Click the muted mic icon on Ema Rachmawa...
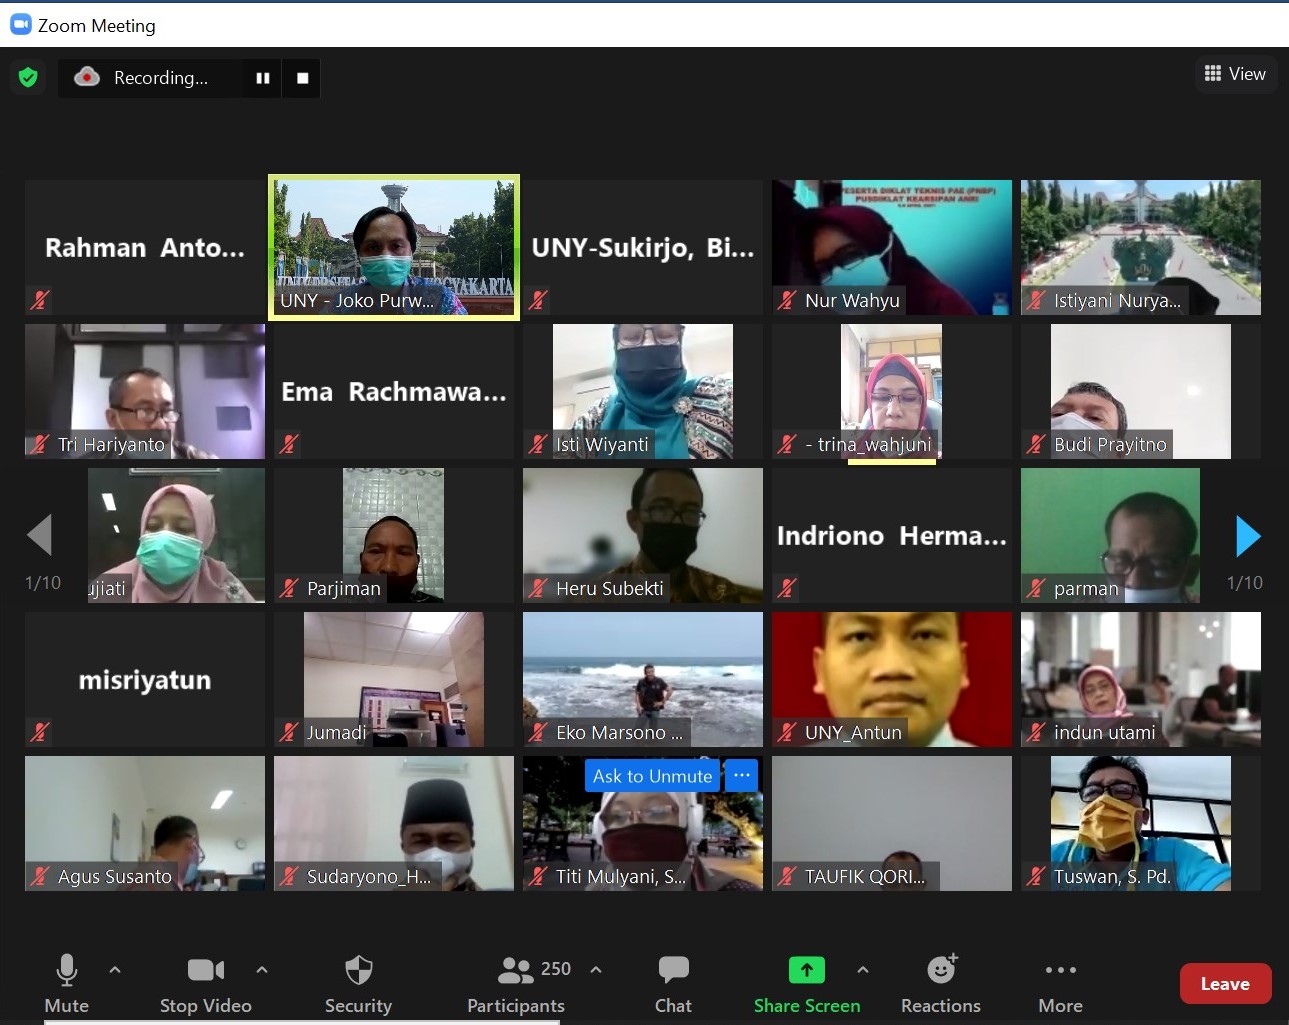Screen dimensions: 1289x1025 289,443
